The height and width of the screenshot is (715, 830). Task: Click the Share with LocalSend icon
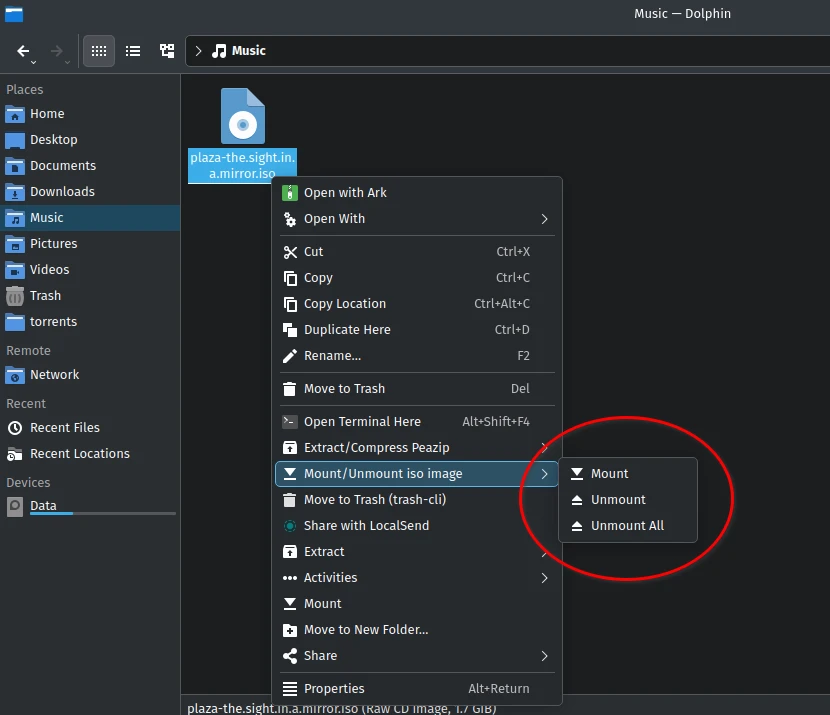tap(290, 526)
